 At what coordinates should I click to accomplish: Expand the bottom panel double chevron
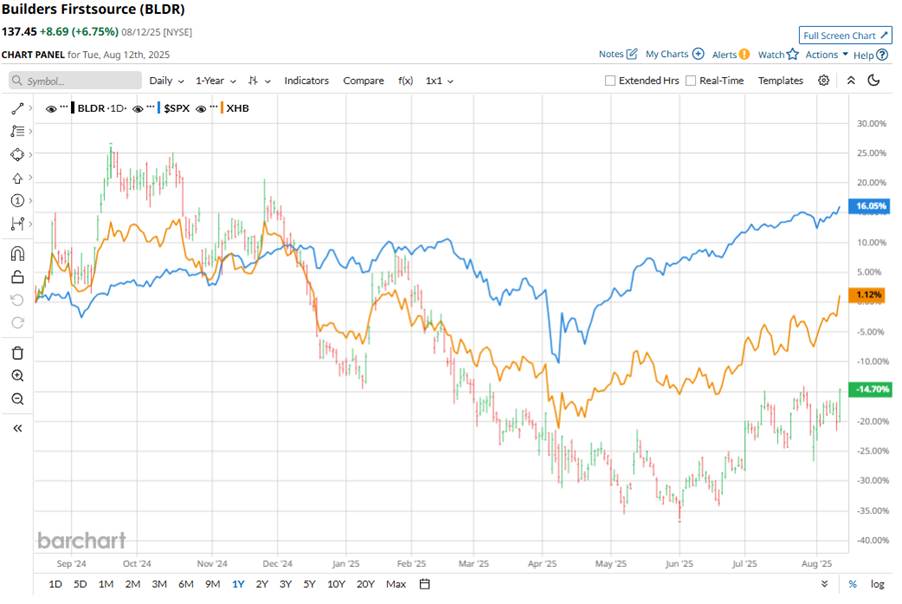point(824,584)
